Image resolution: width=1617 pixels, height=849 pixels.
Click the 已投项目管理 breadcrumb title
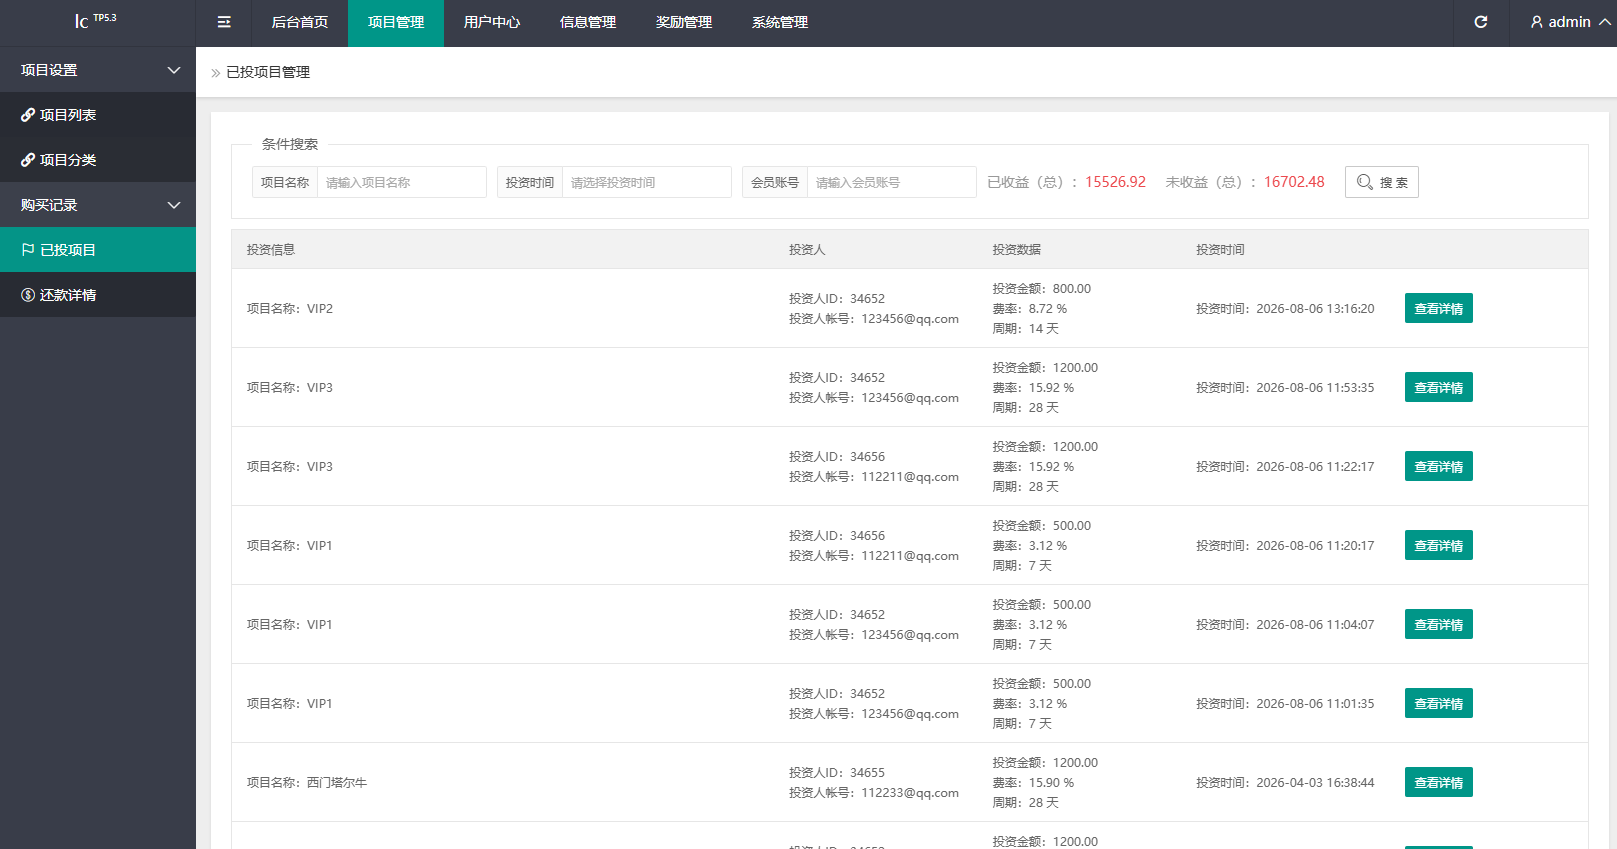268,72
